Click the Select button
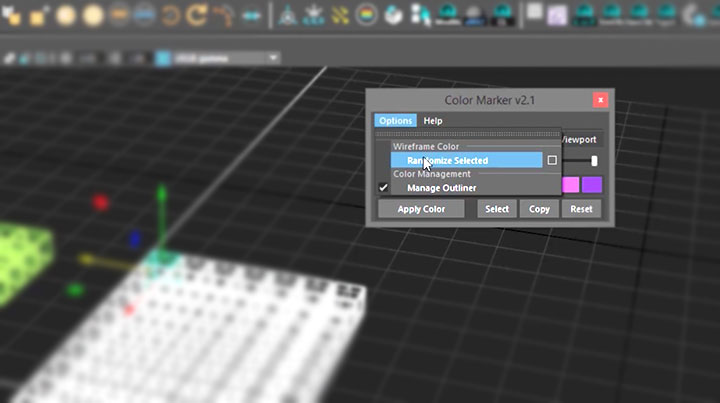 point(497,209)
